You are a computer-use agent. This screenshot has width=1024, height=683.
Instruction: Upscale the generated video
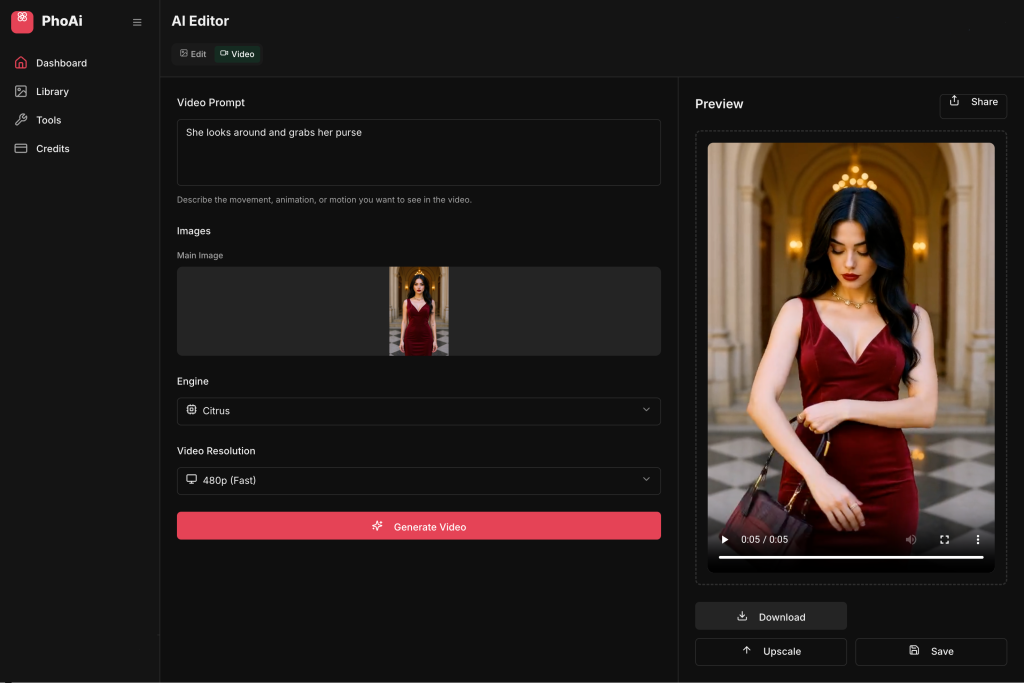pyautogui.click(x=770, y=651)
